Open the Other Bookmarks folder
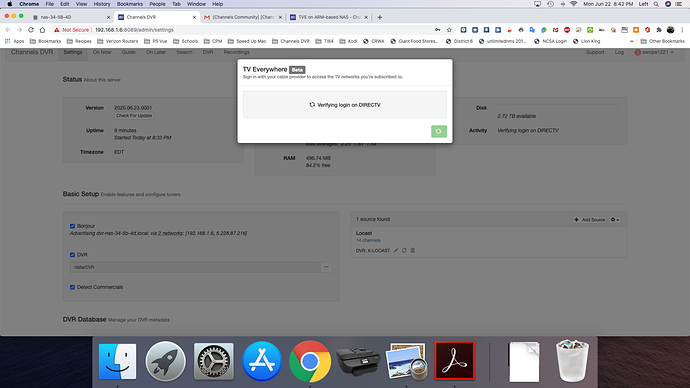 [663, 41]
